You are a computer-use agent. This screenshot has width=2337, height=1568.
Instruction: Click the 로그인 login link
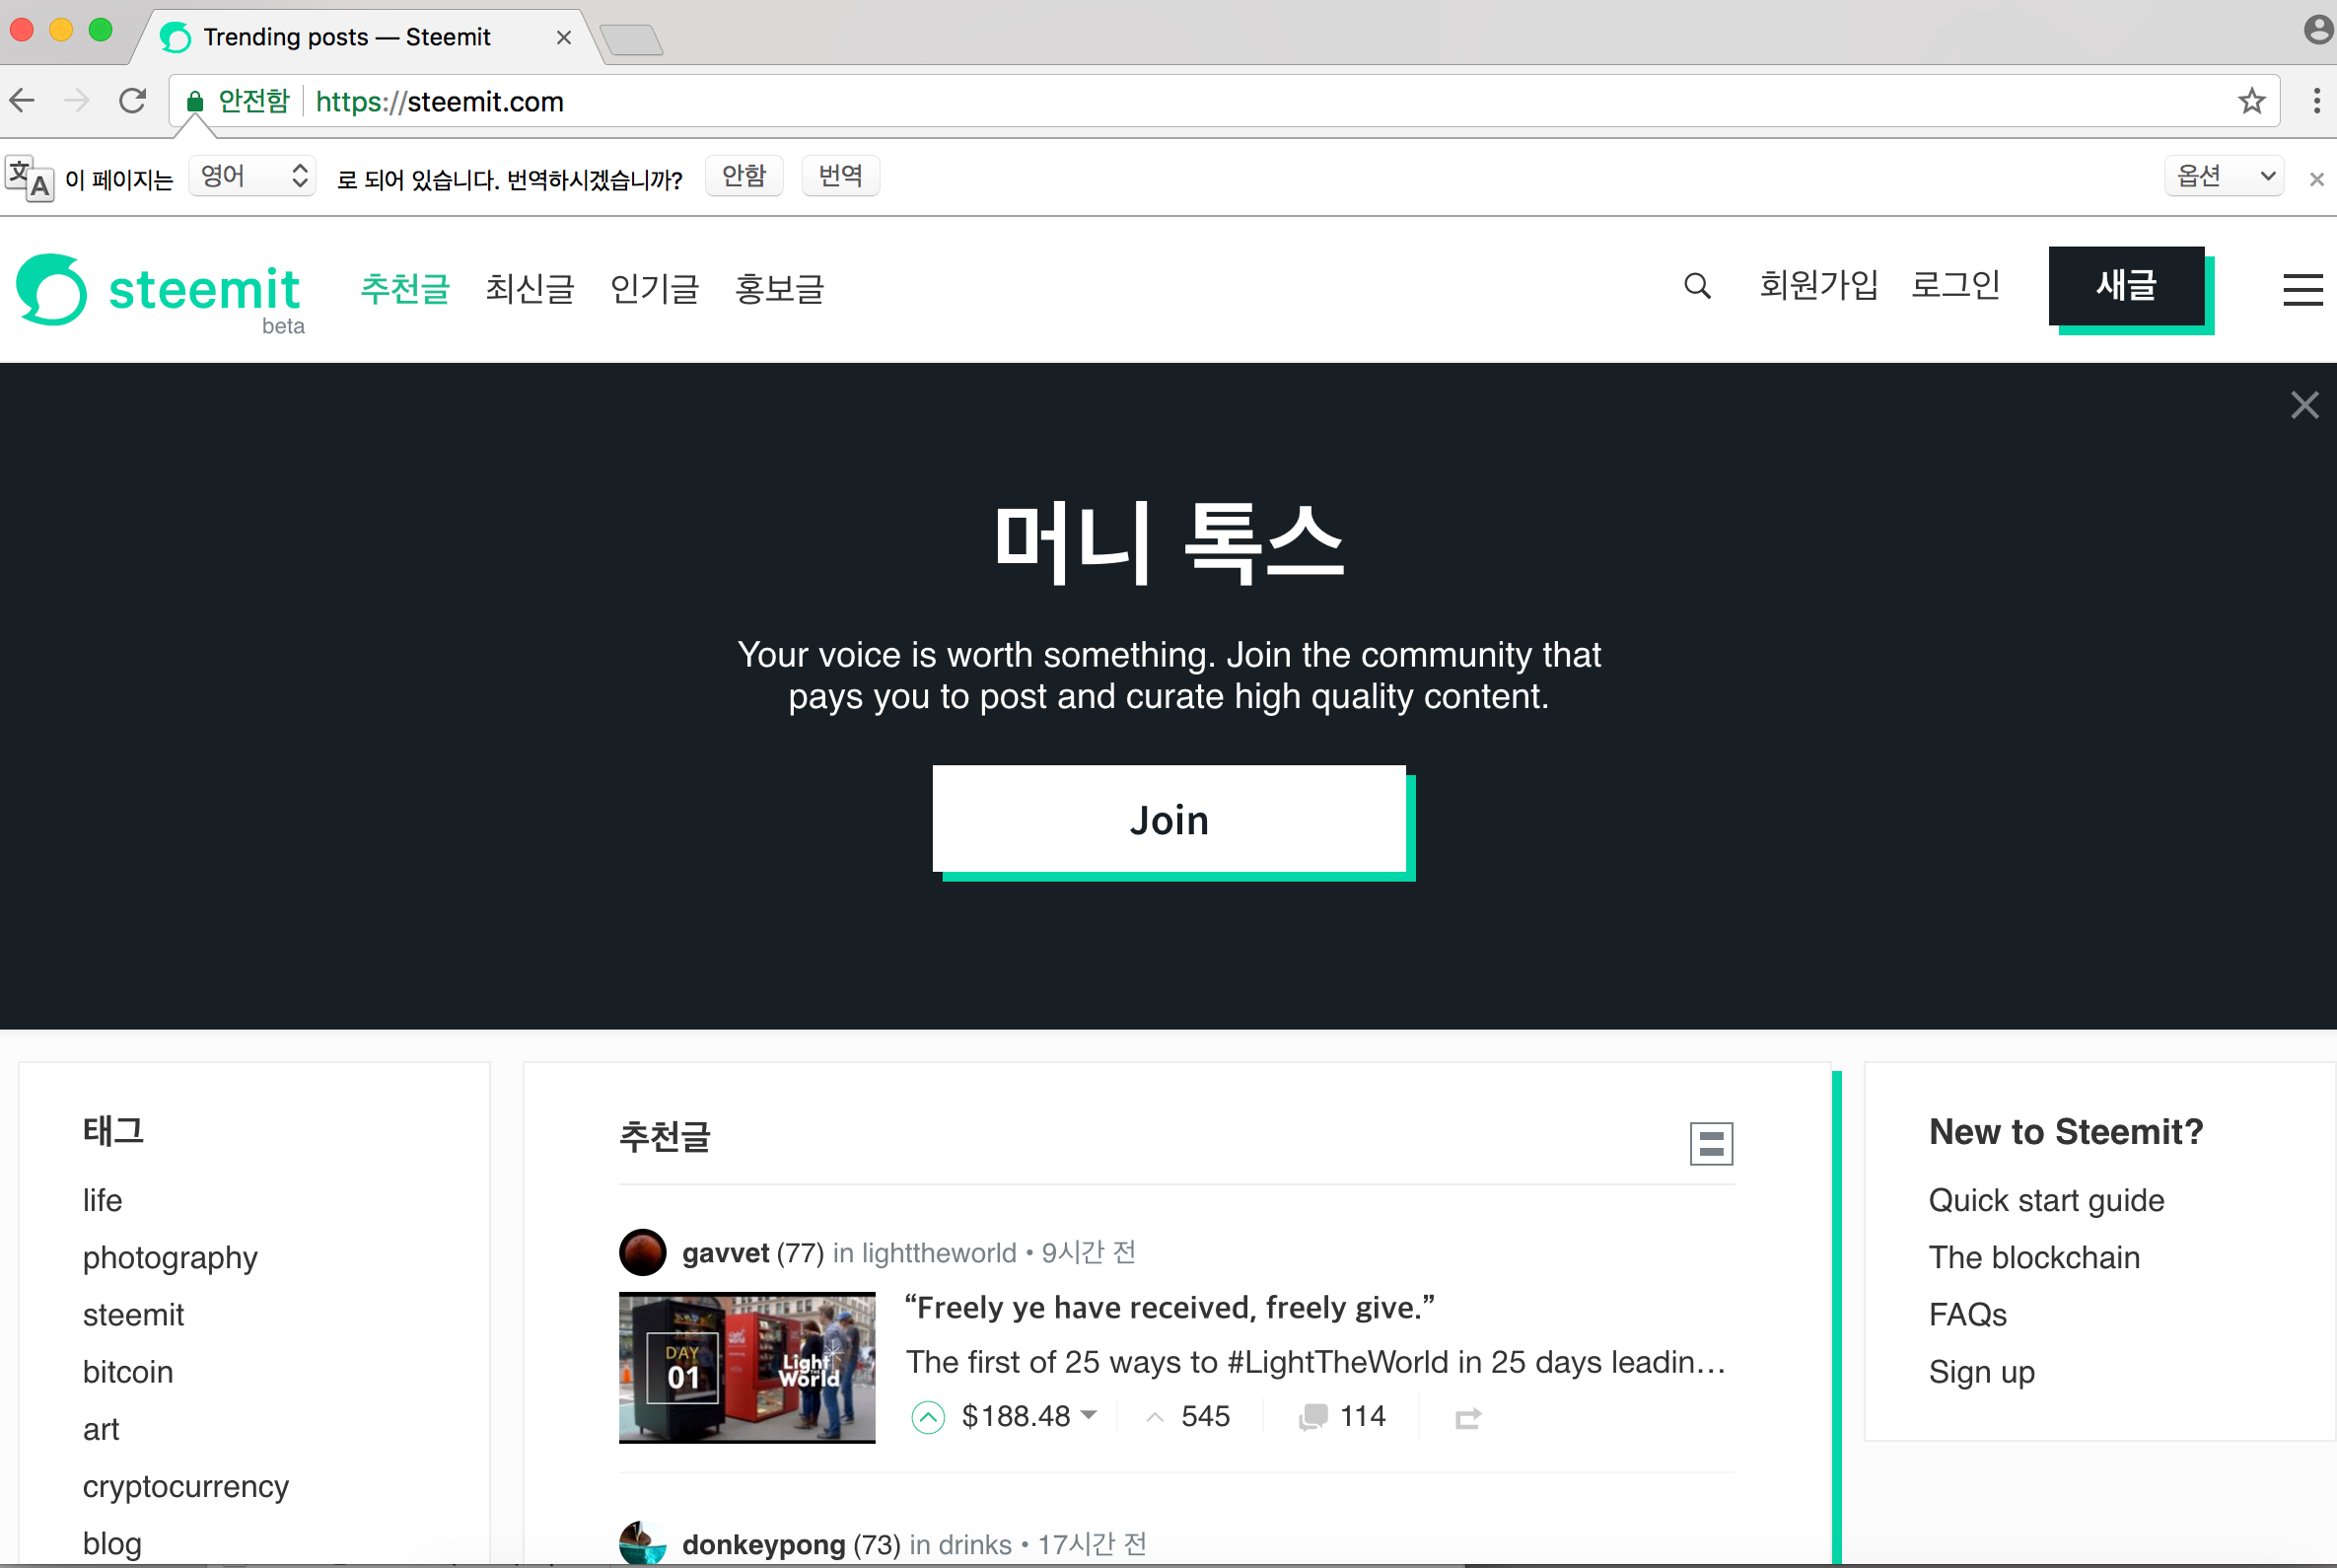(x=1955, y=286)
